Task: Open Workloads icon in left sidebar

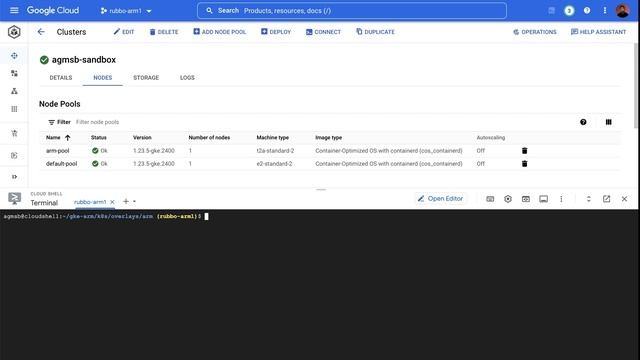Action: pos(14,73)
